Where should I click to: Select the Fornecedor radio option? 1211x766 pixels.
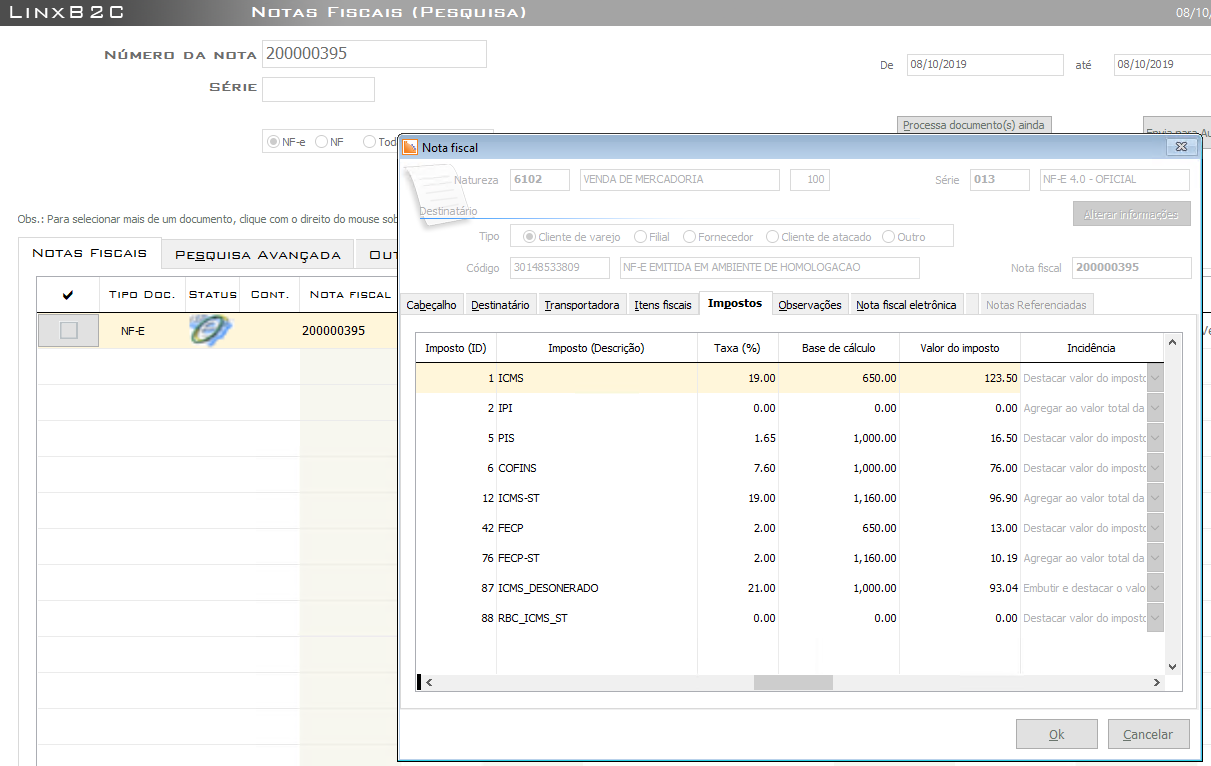pos(690,237)
